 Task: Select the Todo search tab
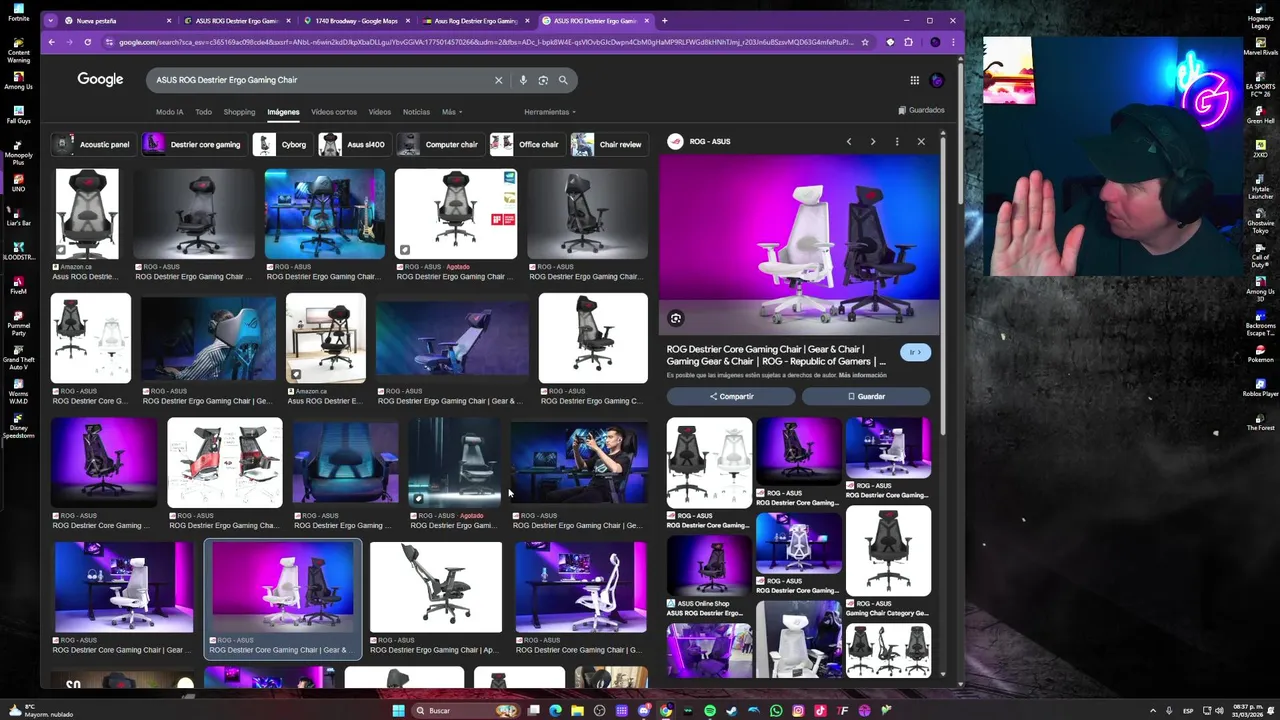pyautogui.click(x=203, y=112)
